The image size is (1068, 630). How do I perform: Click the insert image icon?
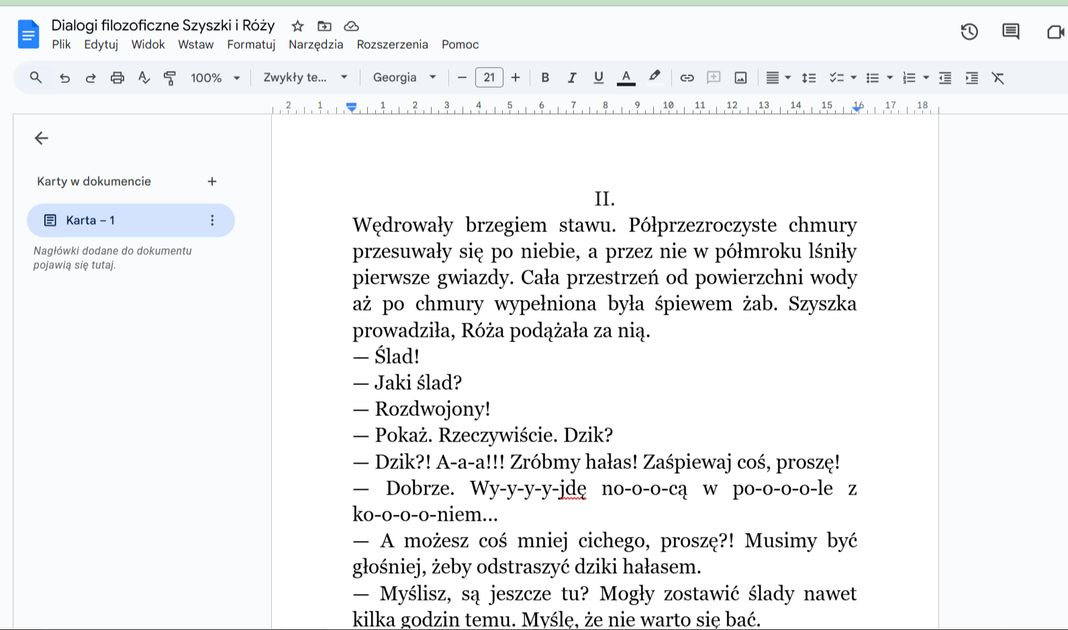pos(741,78)
